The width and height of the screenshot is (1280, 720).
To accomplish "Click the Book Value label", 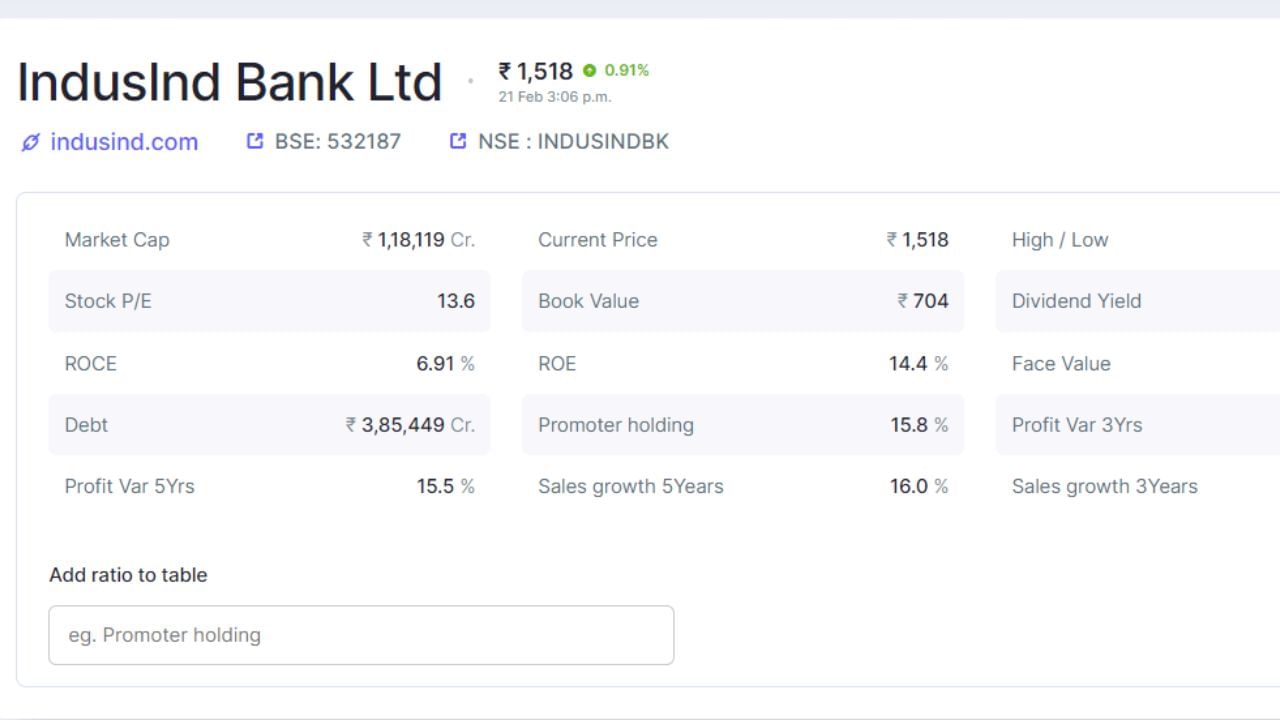I will tap(588, 301).
